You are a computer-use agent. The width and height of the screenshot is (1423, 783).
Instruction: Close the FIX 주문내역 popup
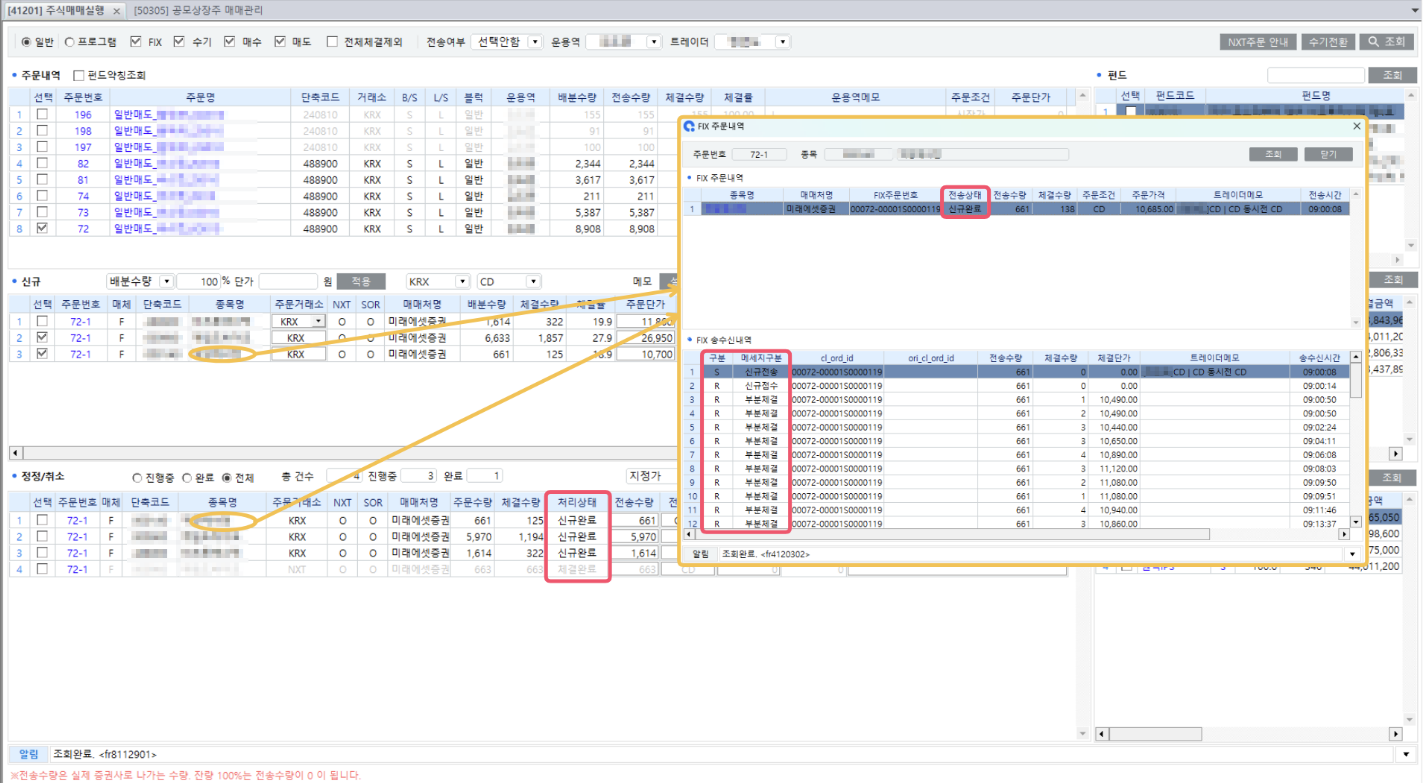tap(1357, 126)
